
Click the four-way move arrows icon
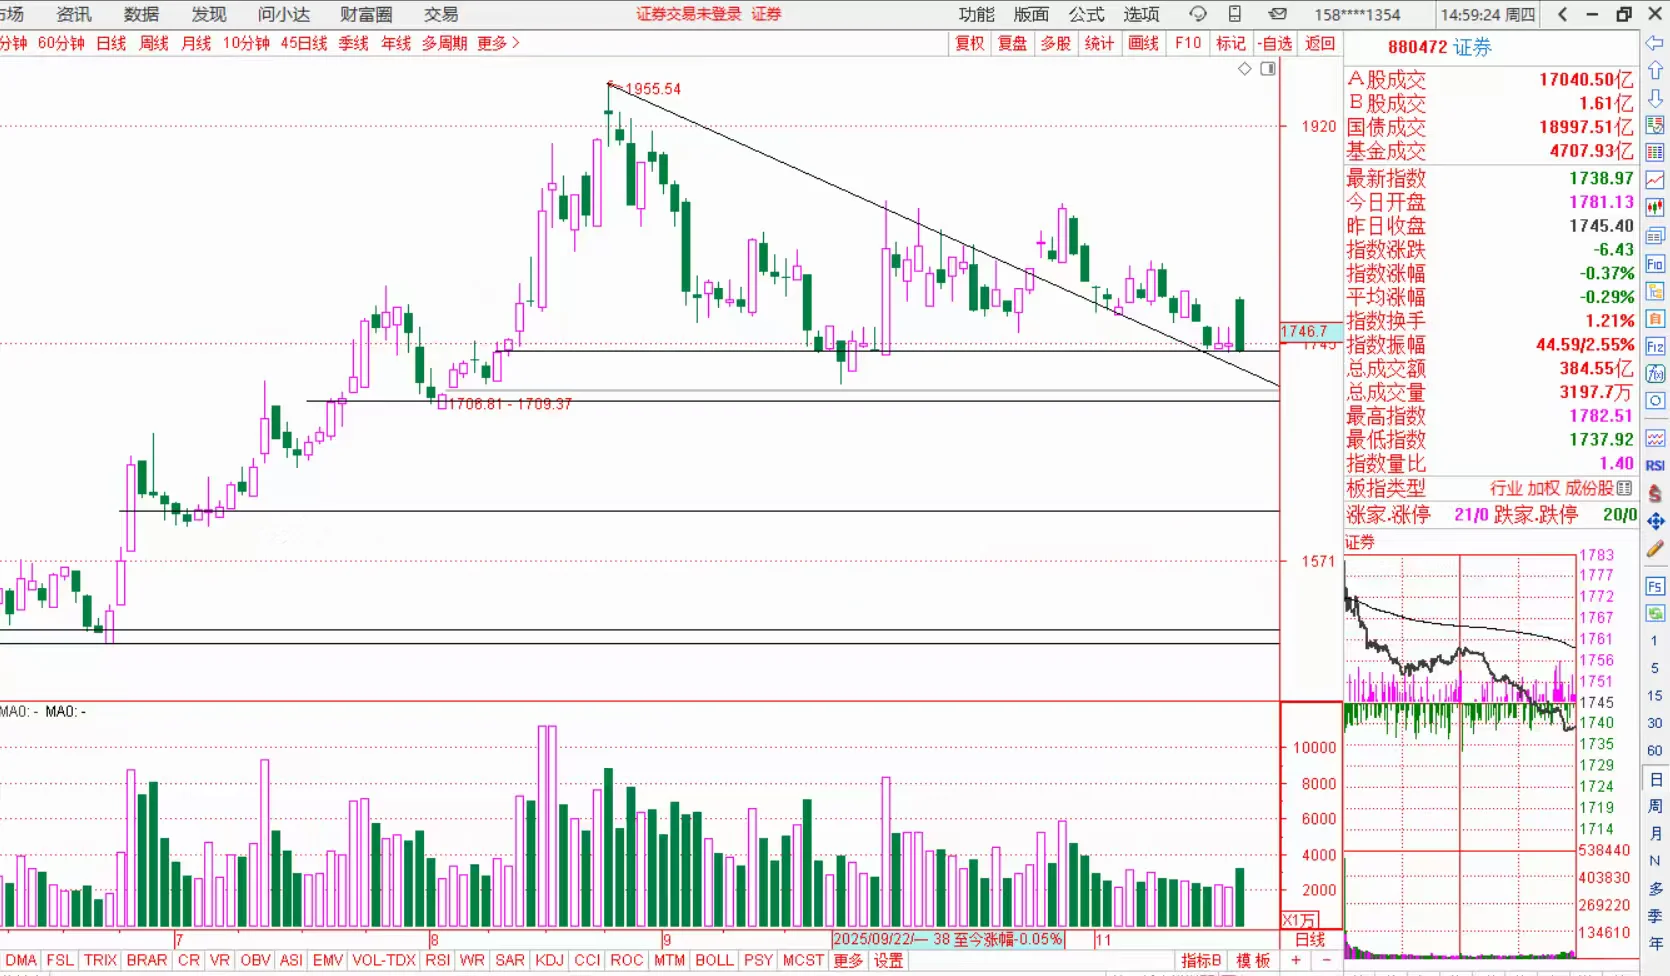click(x=1655, y=521)
